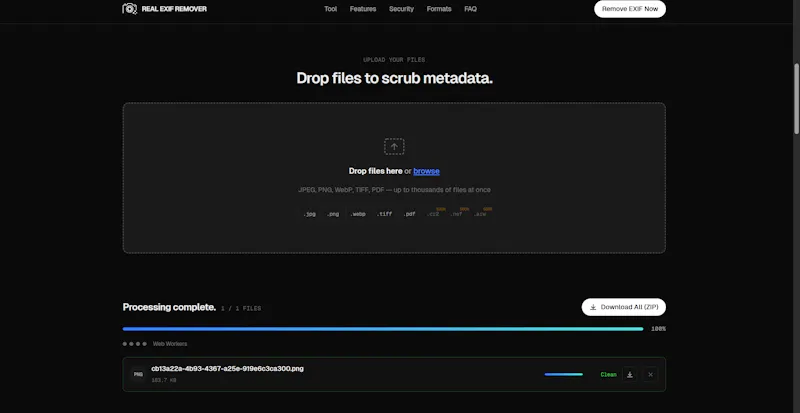Select the cb13a22a file name
This screenshot has height=413, width=800.
(228, 369)
